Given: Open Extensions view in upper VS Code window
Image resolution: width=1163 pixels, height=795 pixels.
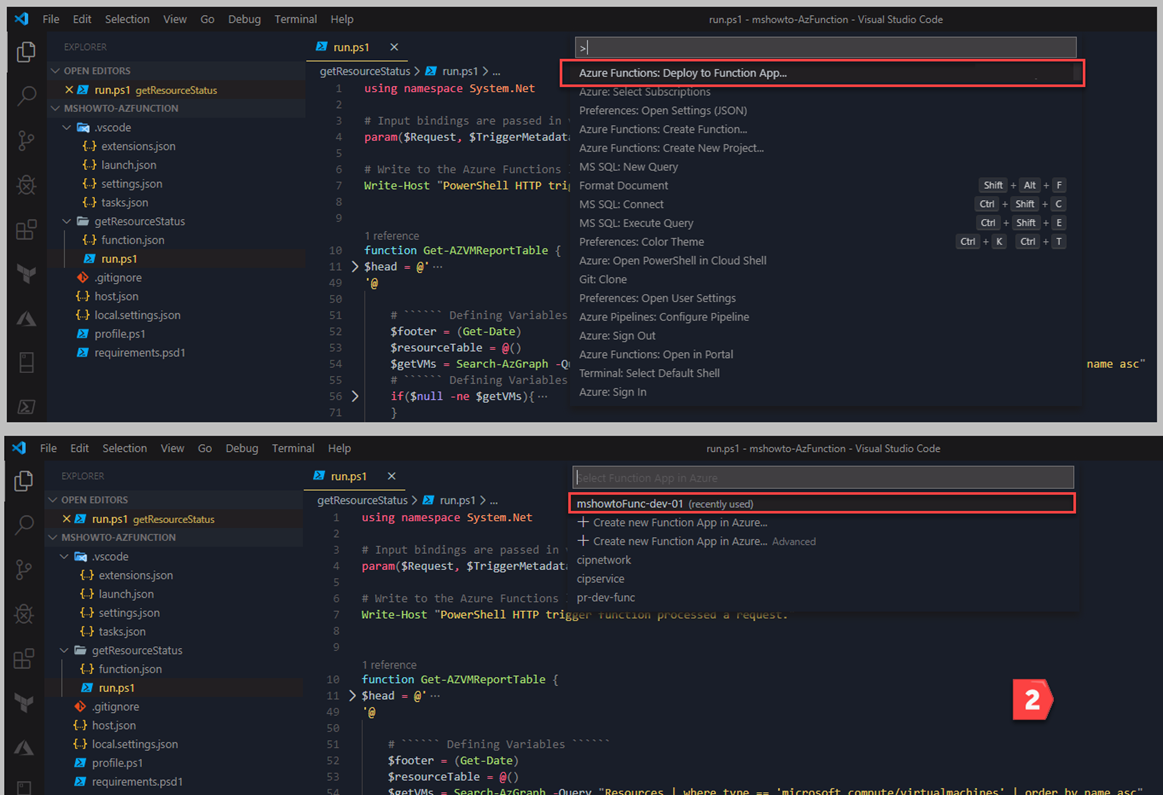Looking at the screenshot, I should pyautogui.click(x=27, y=229).
